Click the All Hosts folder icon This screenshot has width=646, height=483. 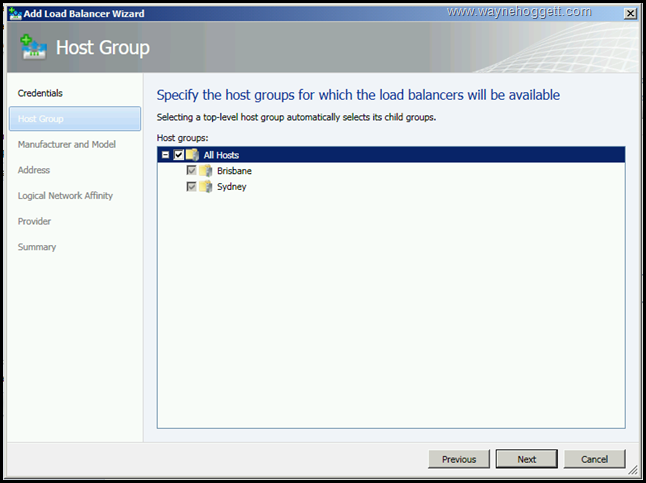tap(192, 155)
